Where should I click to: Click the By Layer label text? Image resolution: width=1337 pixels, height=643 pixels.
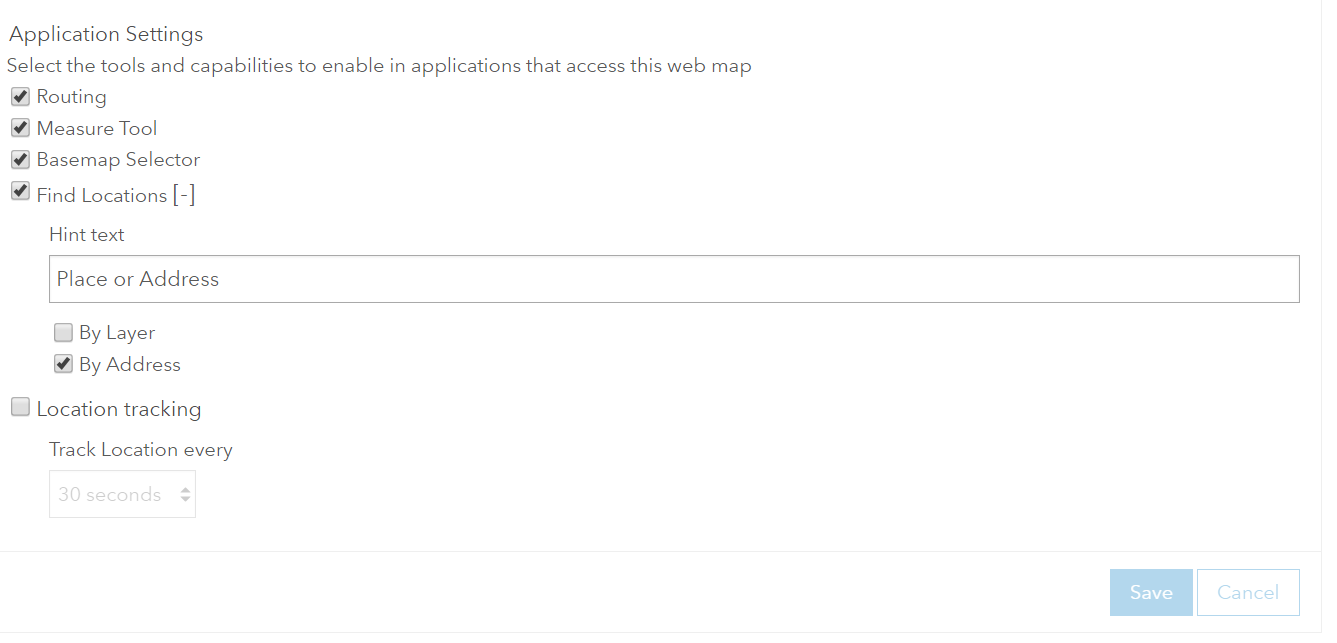pos(117,333)
